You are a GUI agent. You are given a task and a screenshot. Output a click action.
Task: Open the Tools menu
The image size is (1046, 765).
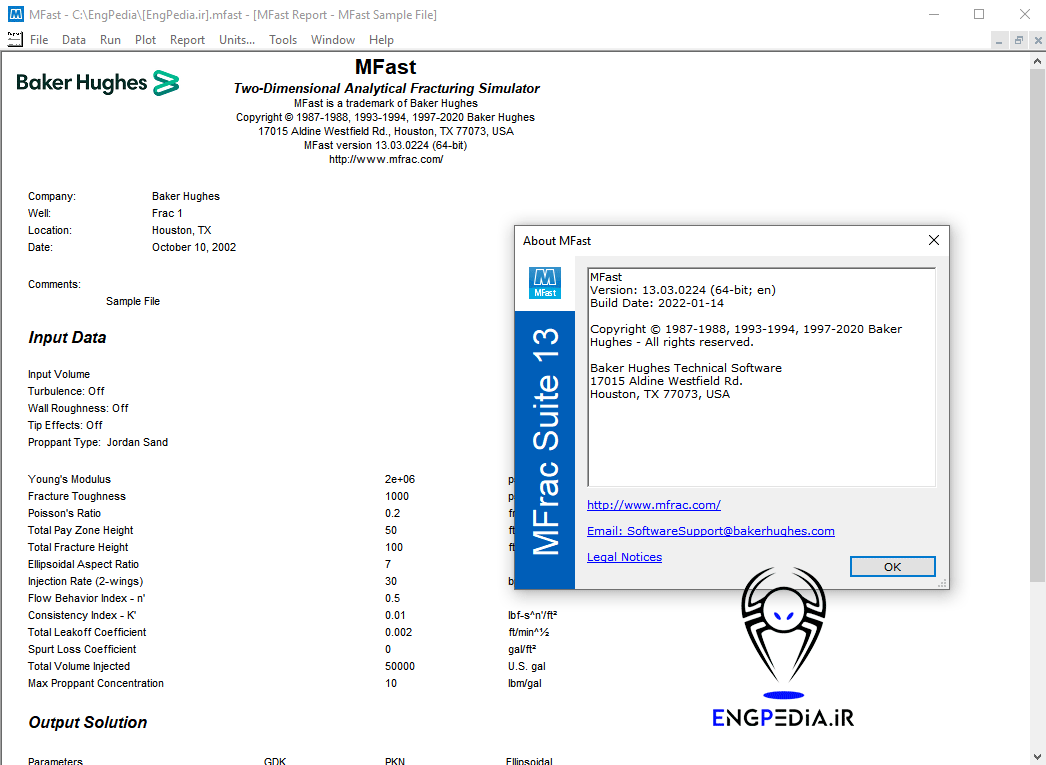coord(283,40)
